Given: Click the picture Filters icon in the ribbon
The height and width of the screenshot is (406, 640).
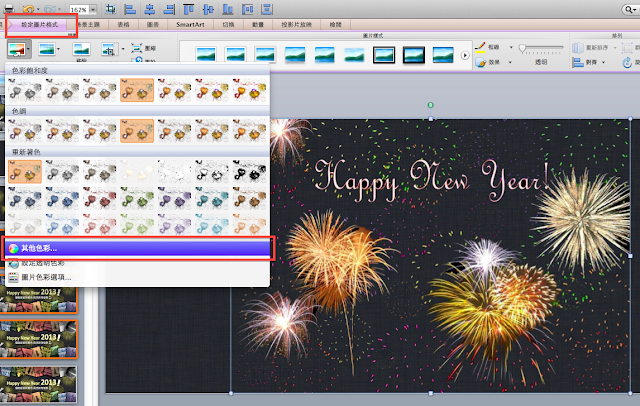Looking at the screenshot, I should pos(47,49).
